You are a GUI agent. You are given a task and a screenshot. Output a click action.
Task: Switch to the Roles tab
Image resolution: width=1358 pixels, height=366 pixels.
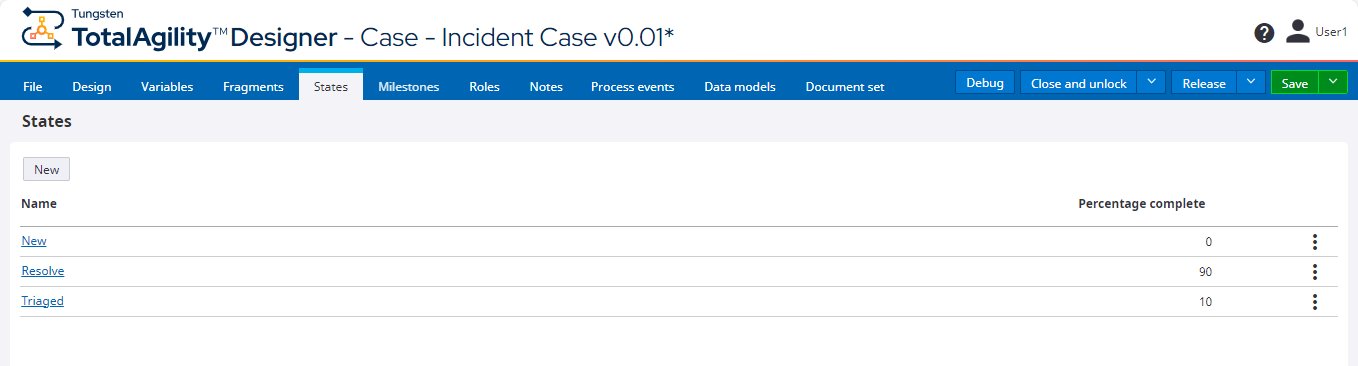pyautogui.click(x=484, y=86)
